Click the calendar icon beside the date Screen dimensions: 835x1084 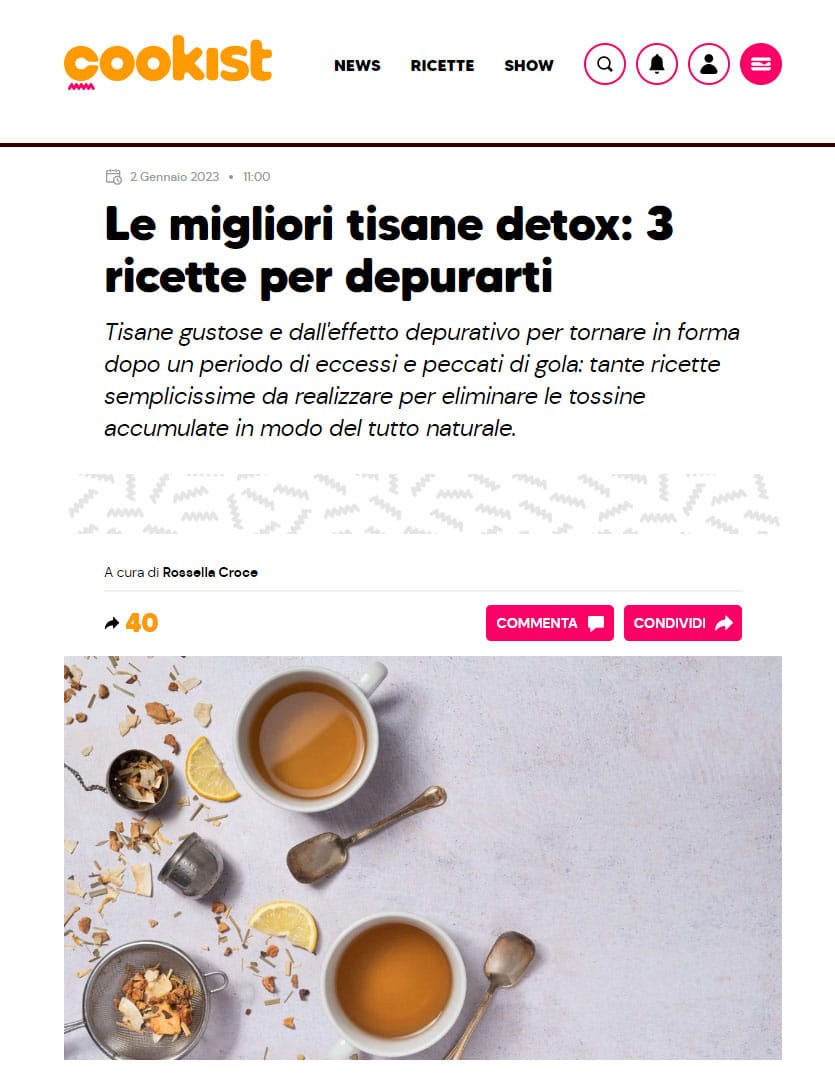[113, 176]
